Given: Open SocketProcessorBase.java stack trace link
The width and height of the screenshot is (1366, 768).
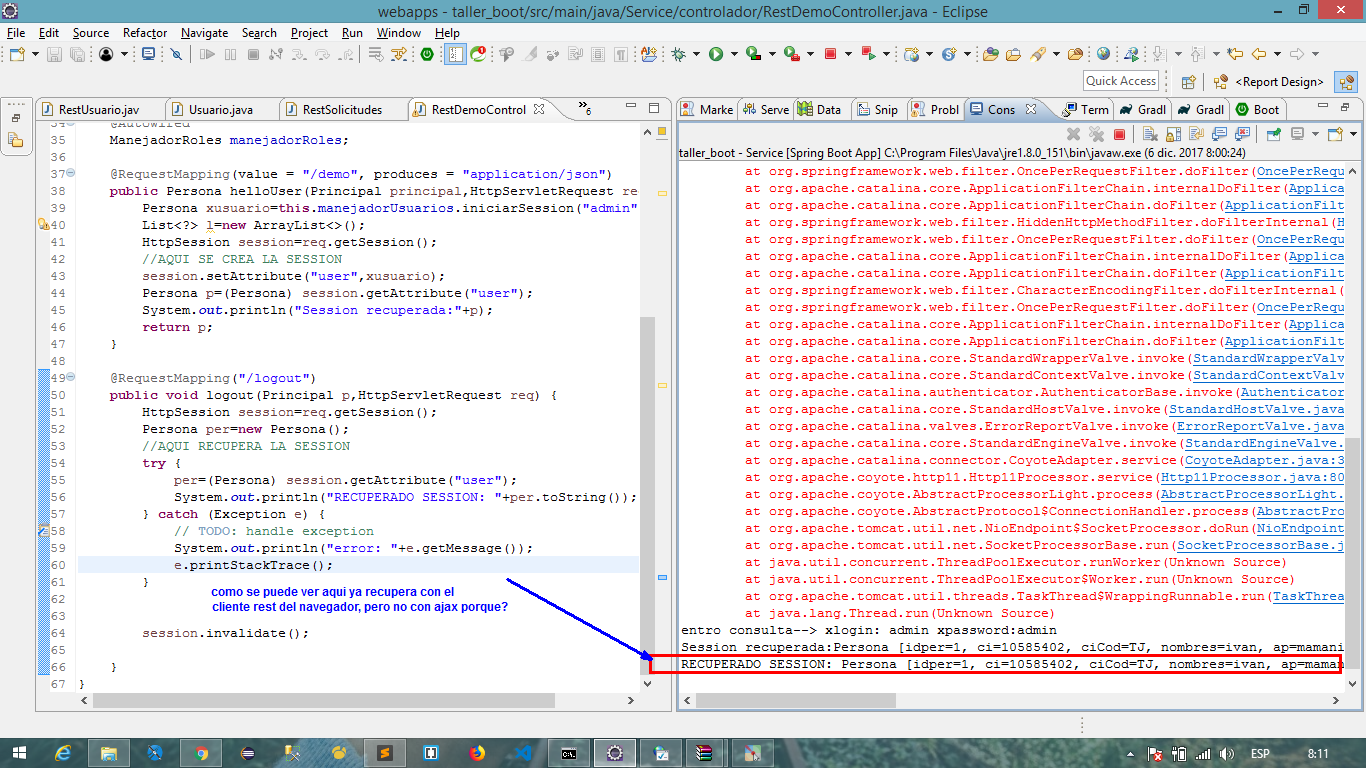Looking at the screenshot, I should click(x=1260, y=545).
